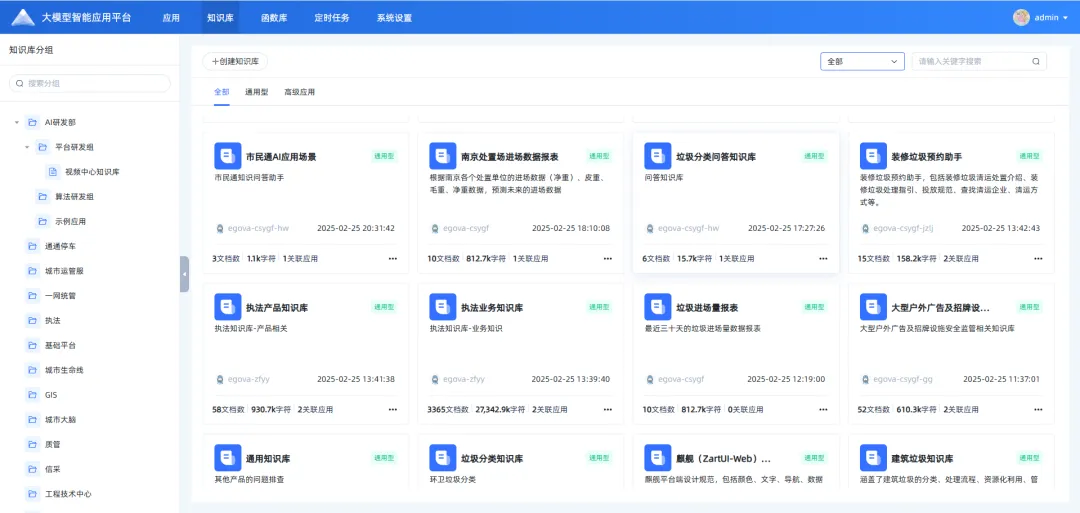Open more options on 垃圾分类问答知识库 card
This screenshot has height=513, width=1080.
pyautogui.click(x=823, y=258)
